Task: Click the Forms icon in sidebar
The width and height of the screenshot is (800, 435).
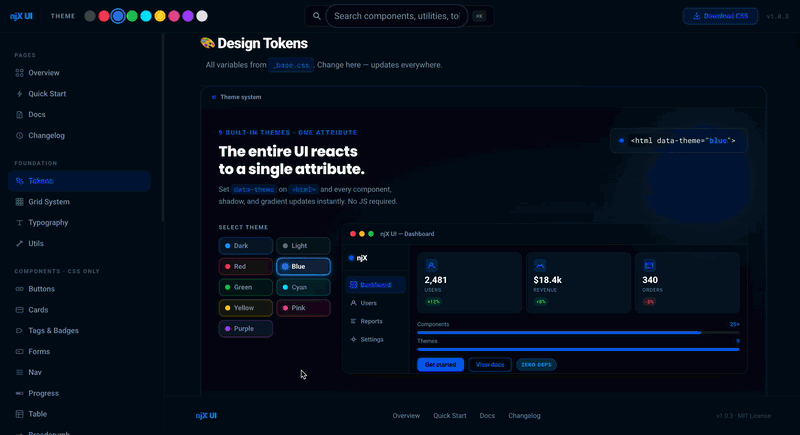Action: point(19,352)
